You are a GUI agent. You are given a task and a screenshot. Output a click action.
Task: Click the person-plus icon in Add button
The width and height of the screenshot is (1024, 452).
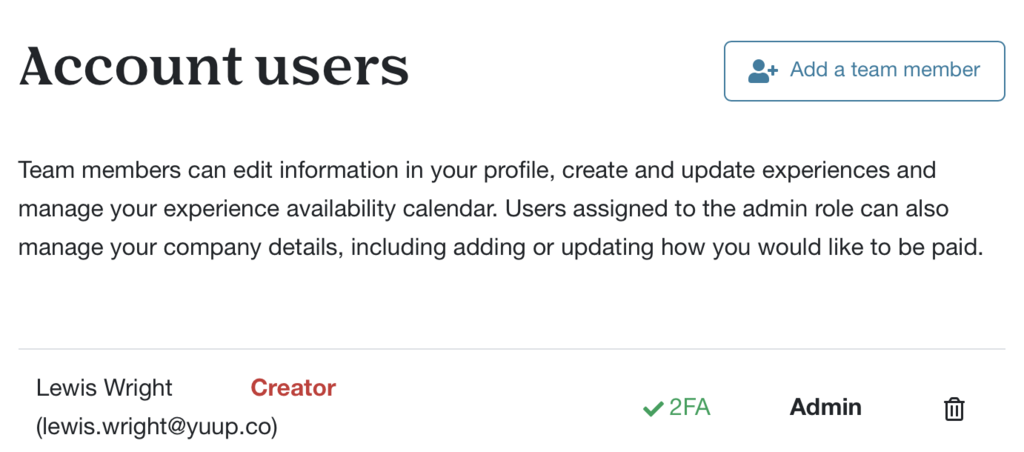[762, 71]
